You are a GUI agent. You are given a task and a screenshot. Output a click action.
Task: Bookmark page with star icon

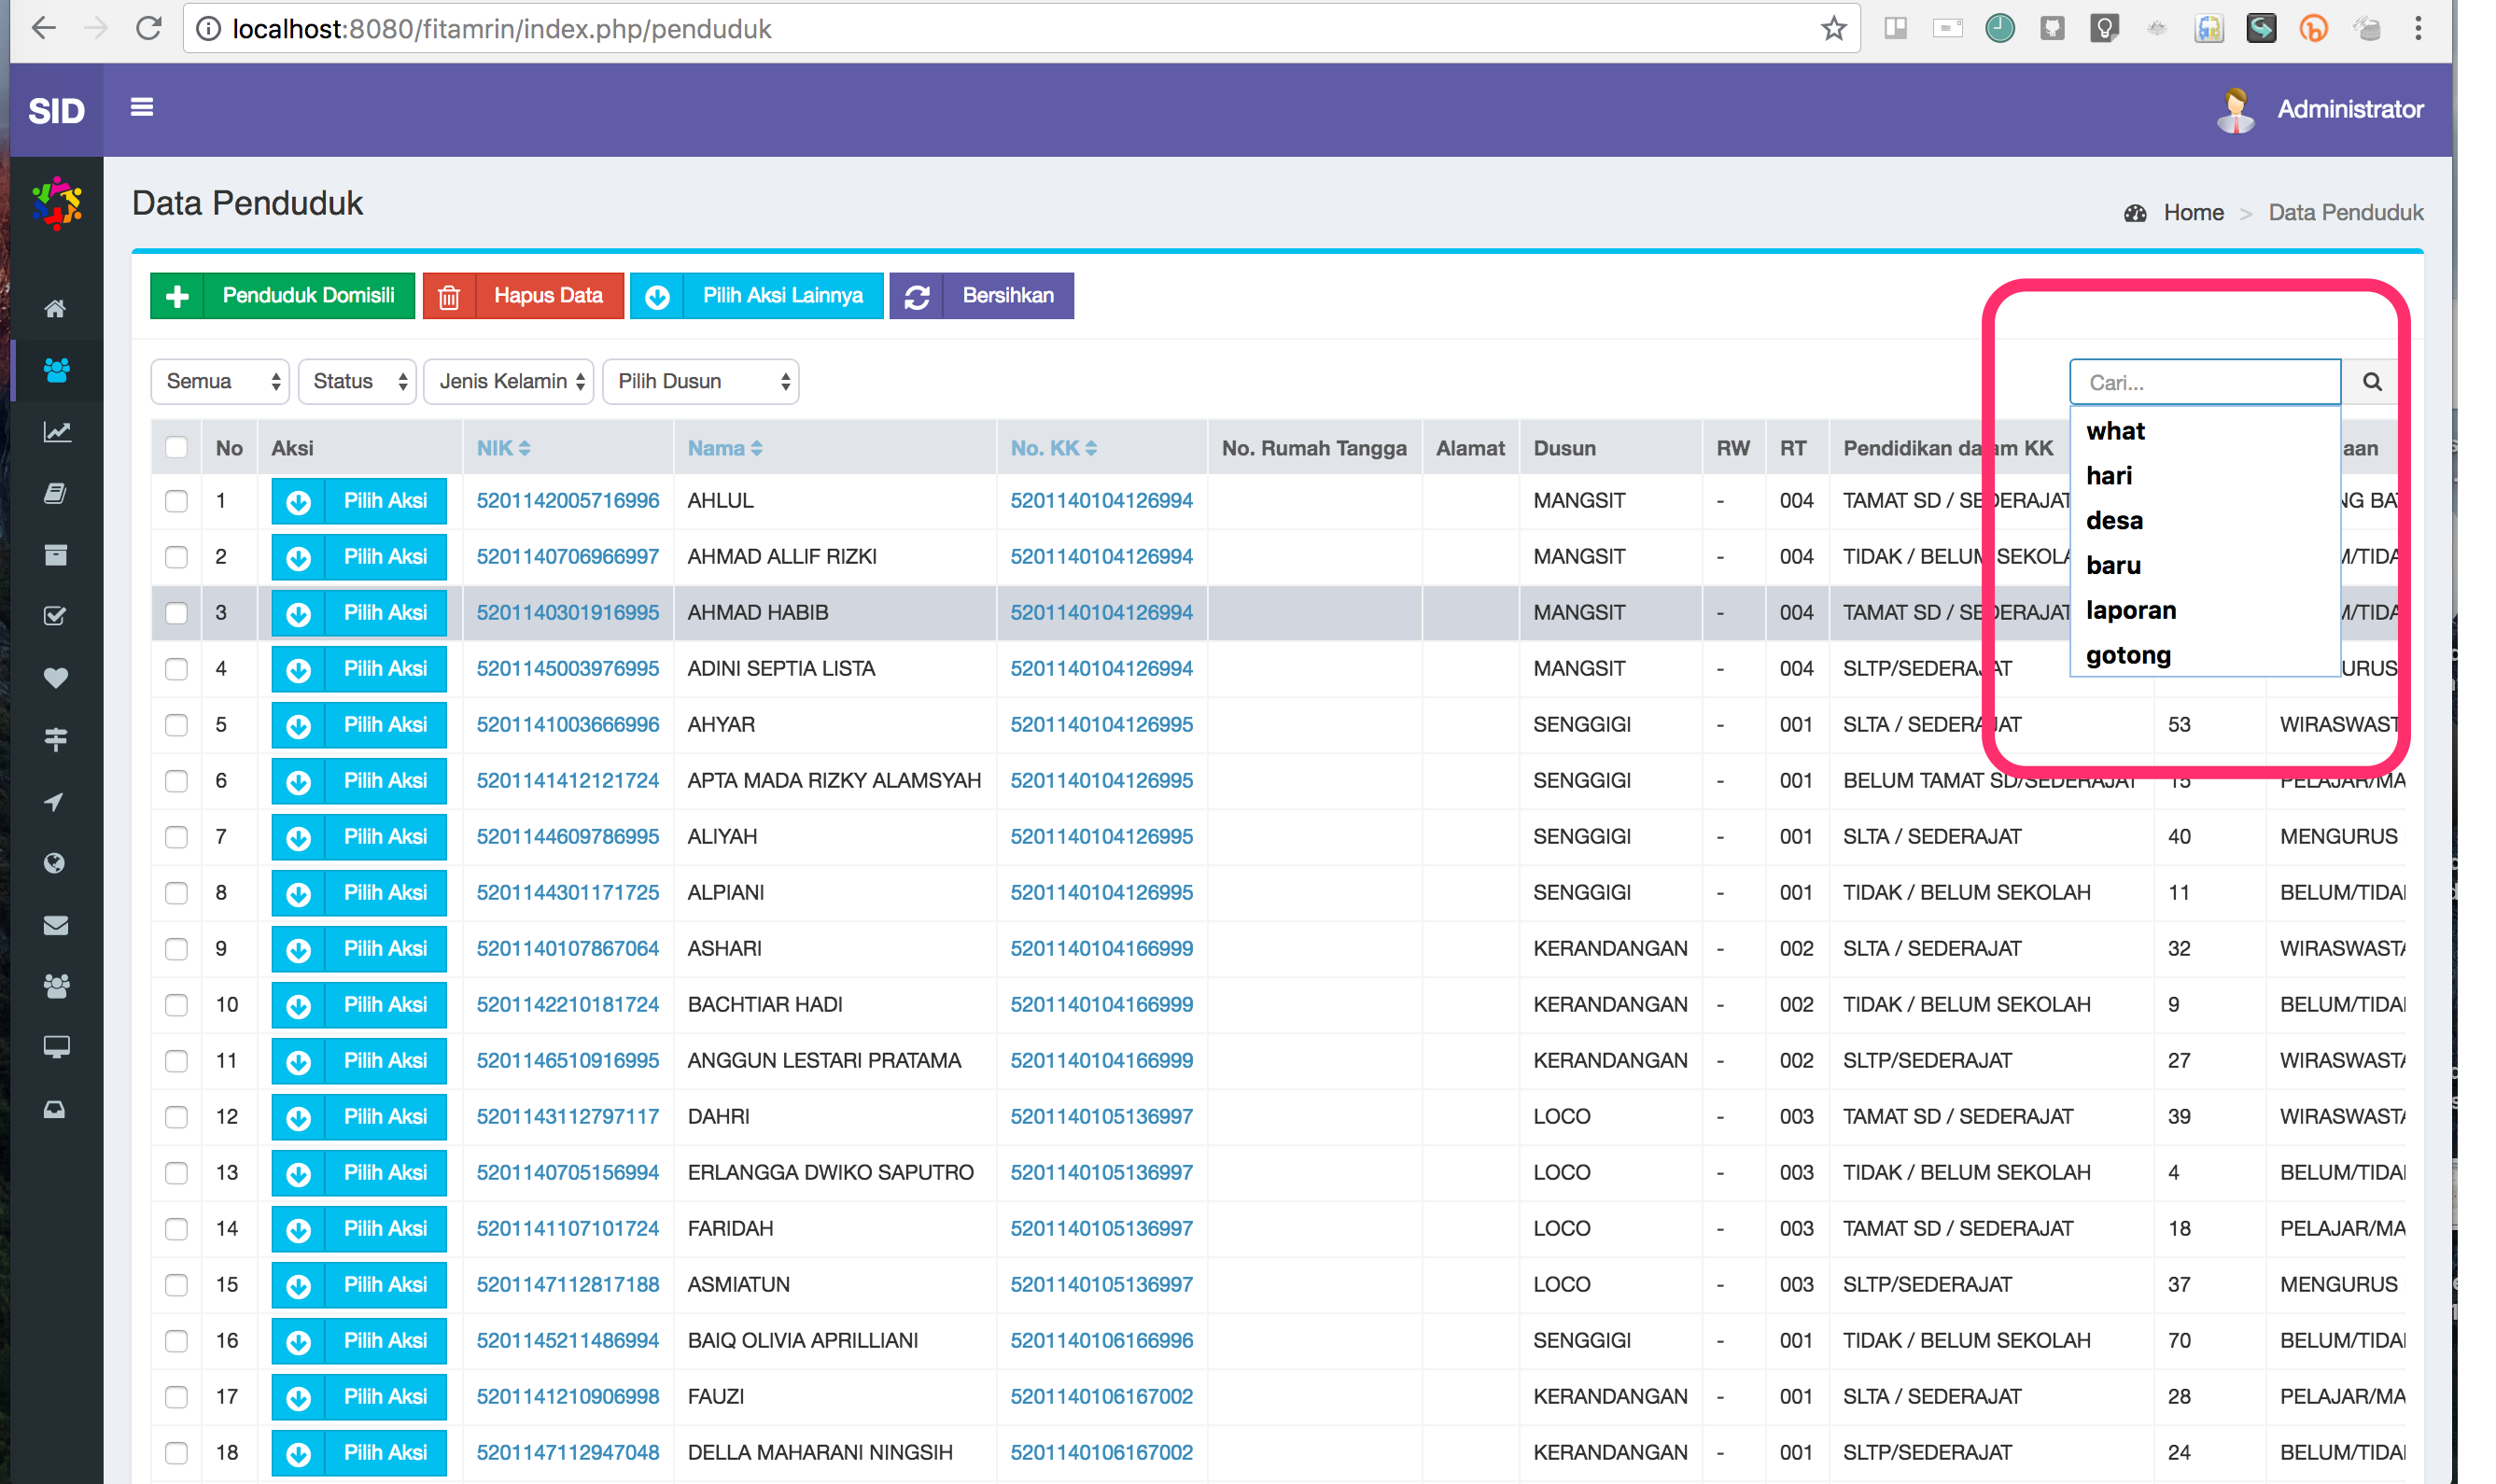[1833, 28]
